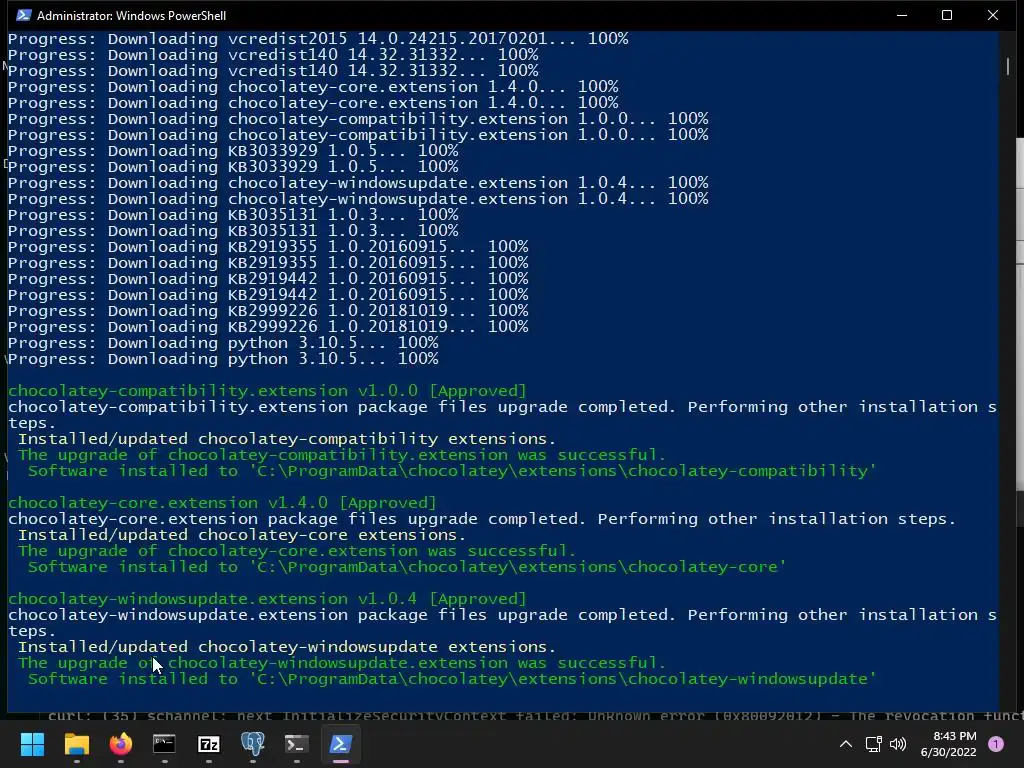Screen dimensions: 1024x768
Task: Open volume control tray icon
Action: (x=899, y=744)
